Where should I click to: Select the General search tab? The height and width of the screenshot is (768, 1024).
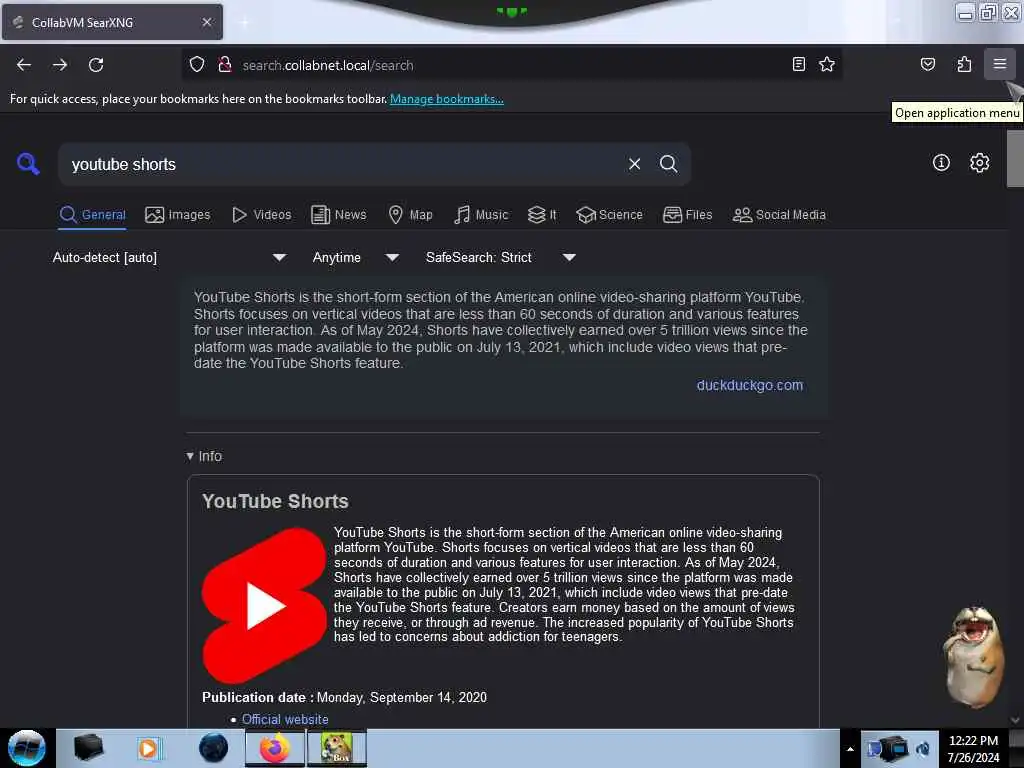(92, 215)
